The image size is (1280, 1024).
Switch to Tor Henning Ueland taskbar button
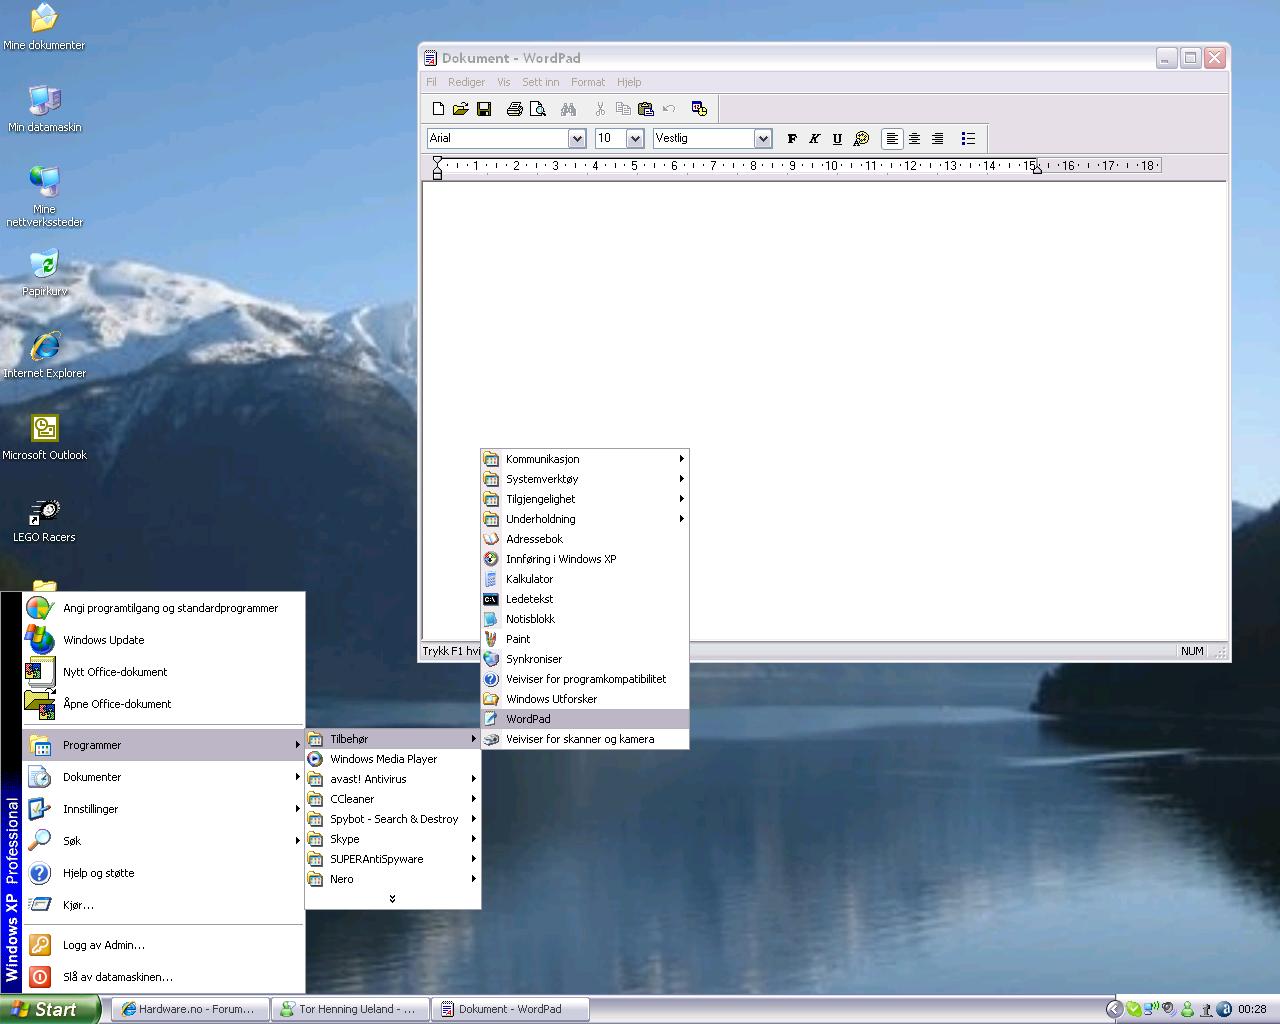point(351,1009)
